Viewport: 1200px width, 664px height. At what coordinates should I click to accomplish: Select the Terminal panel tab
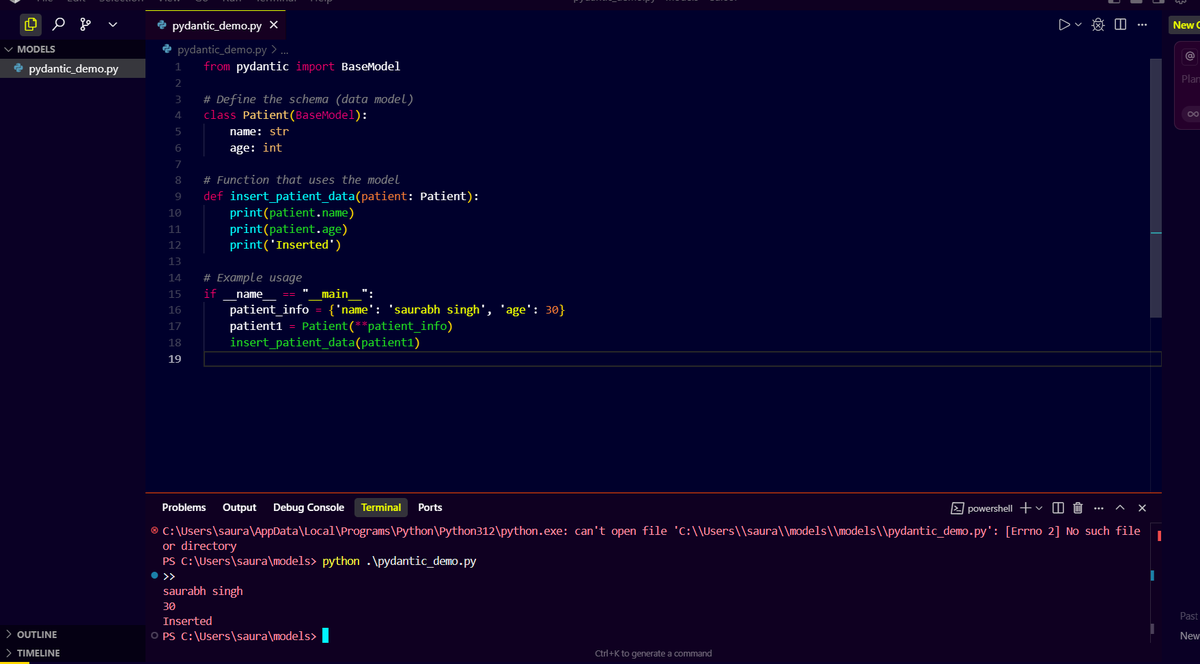(381, 508)
